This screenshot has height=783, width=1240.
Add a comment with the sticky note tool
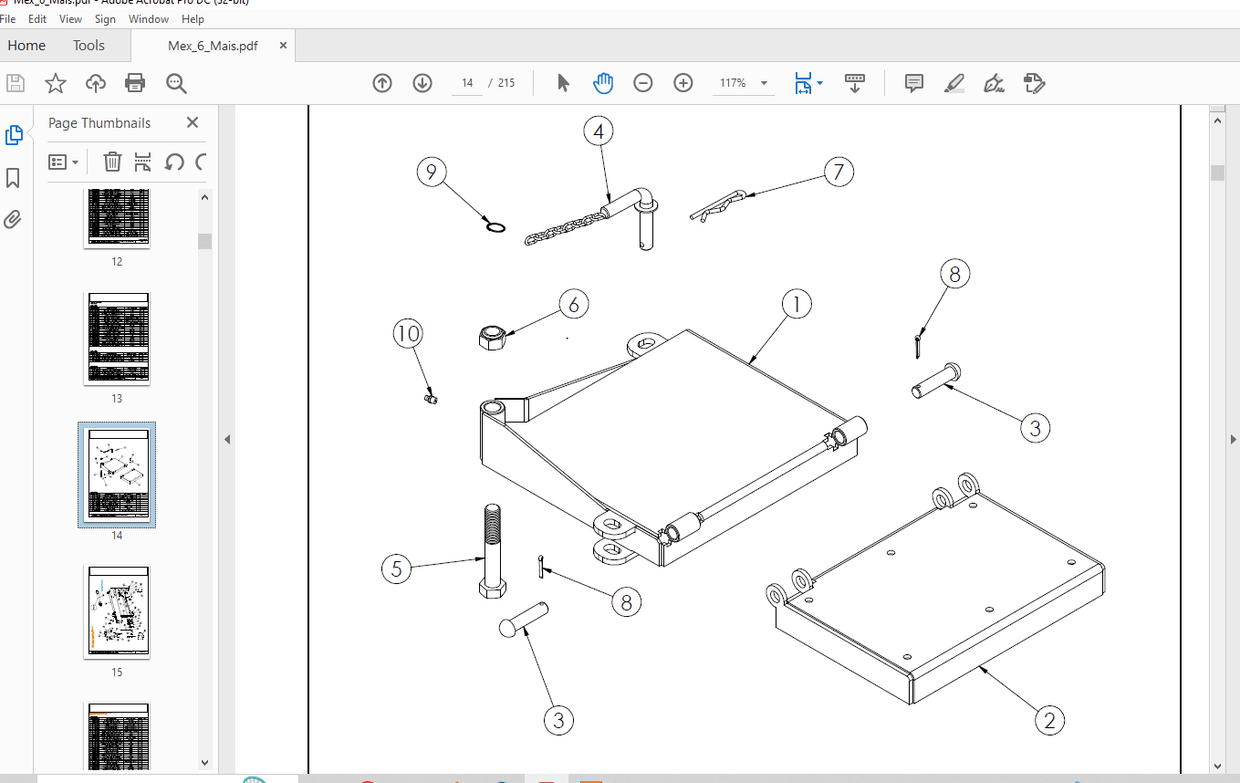coord(913,84)
